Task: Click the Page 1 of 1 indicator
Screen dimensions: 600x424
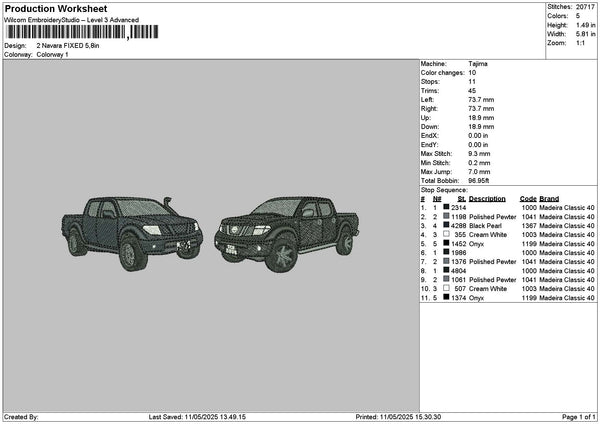Action: tap(579, 417)
